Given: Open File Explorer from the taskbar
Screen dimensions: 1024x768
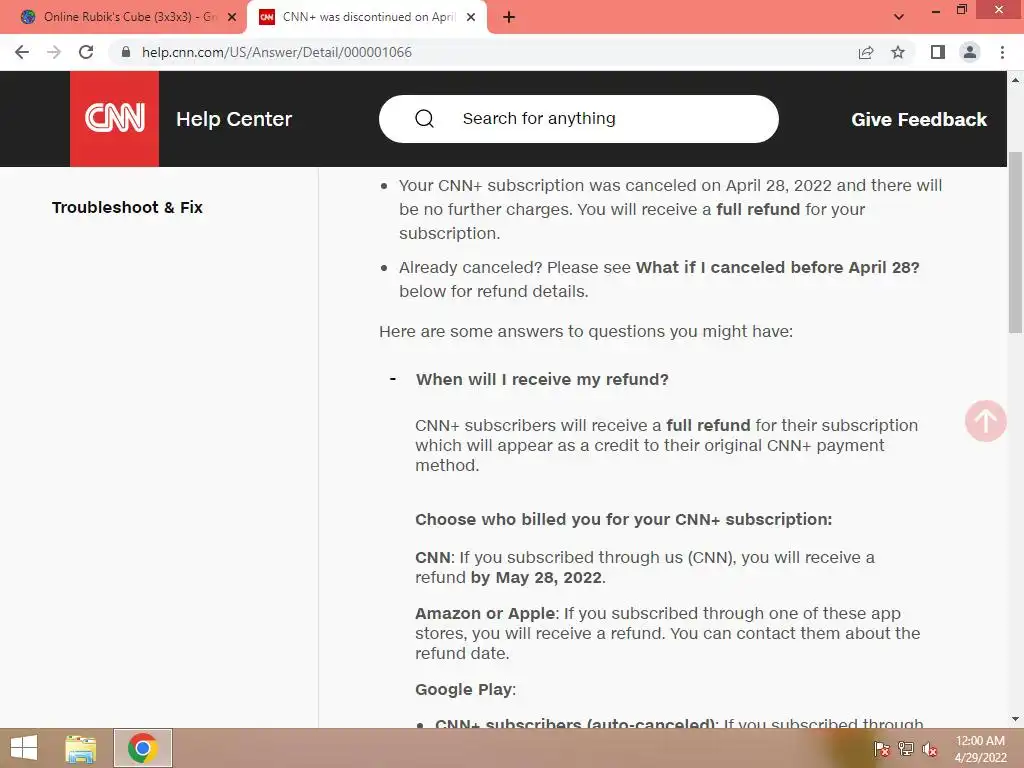Looking at the screenshot, I should [x=80, y=748].
